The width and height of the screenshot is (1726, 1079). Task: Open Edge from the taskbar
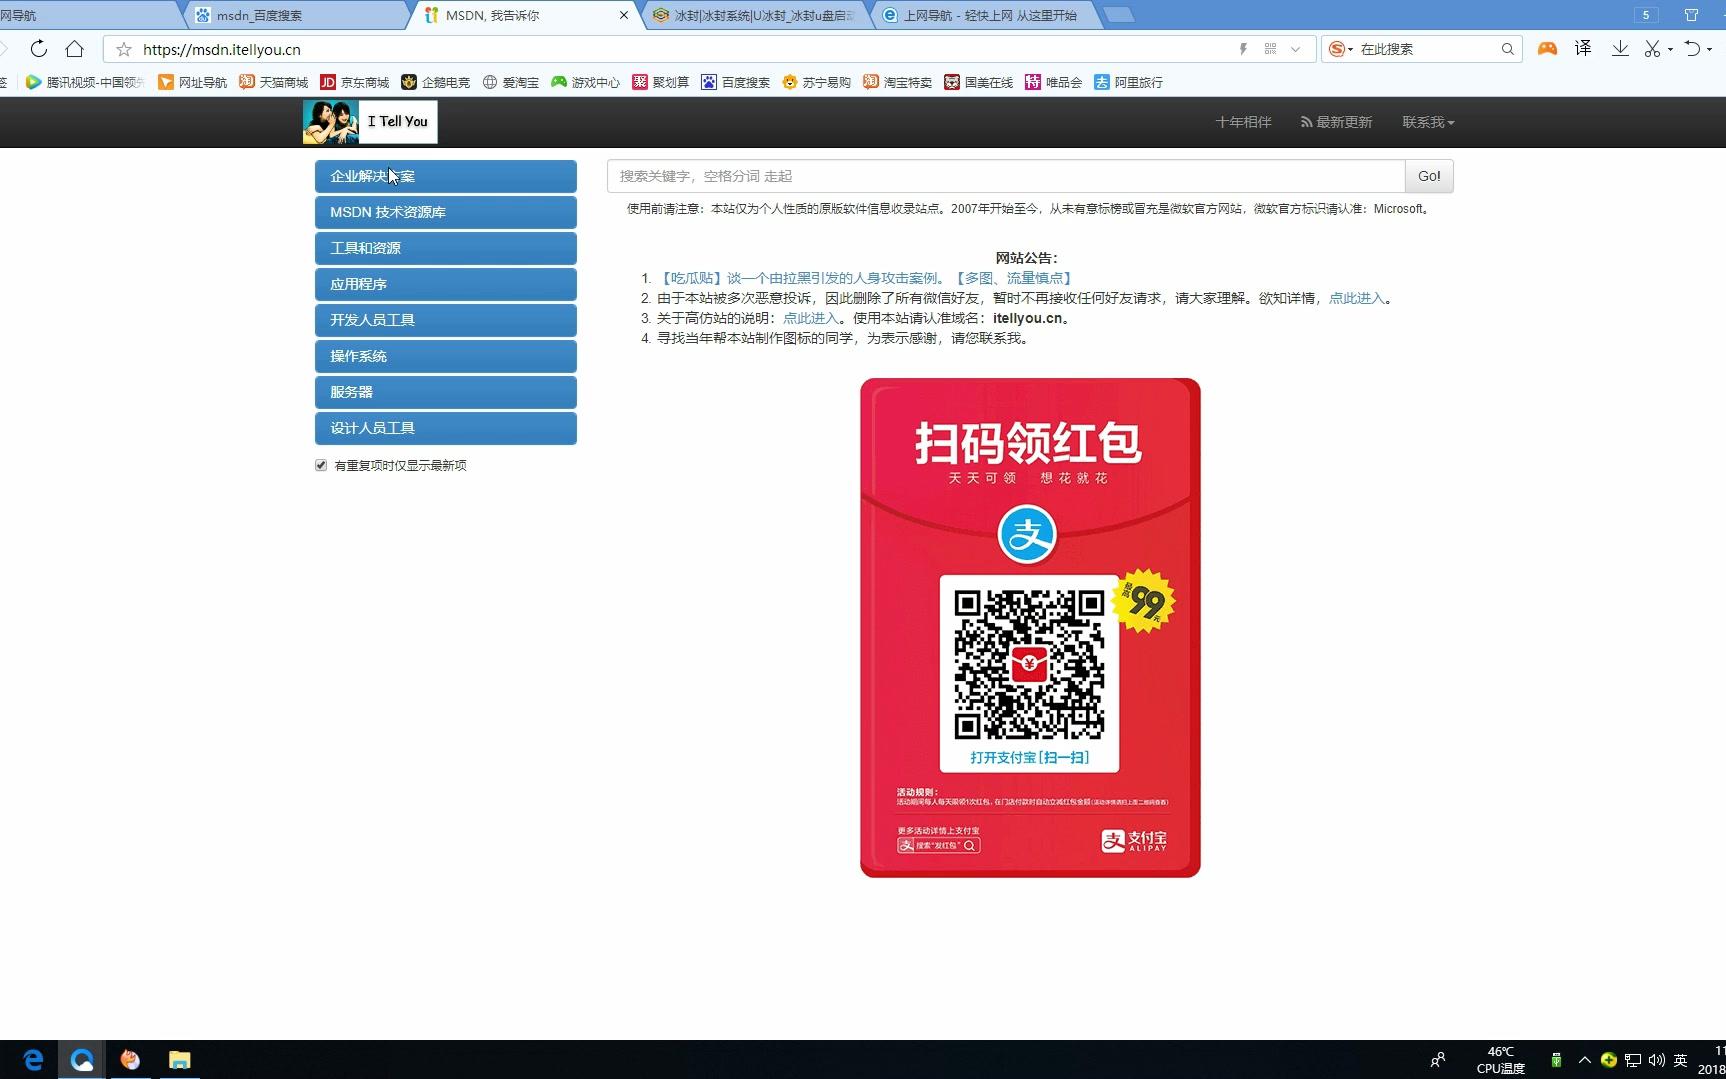(x=33, y=1060)
